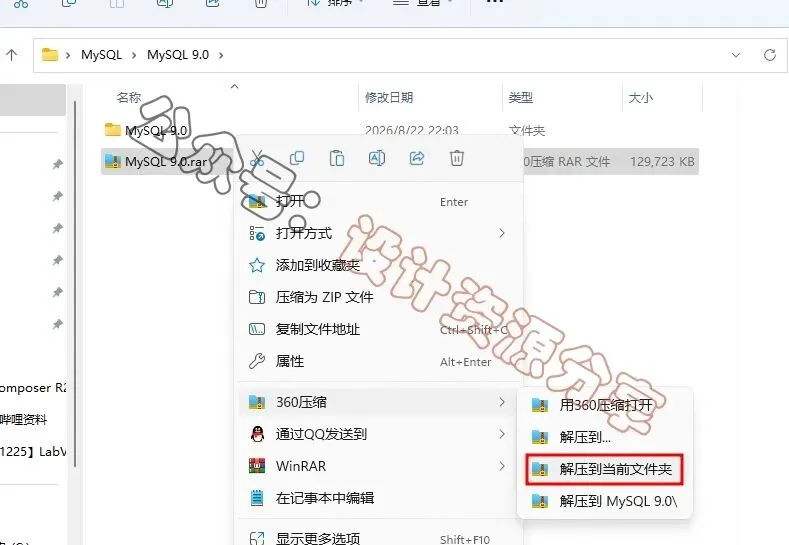Choose 解压到... submenu option
The image size is (789, 545).
point(604,437)
